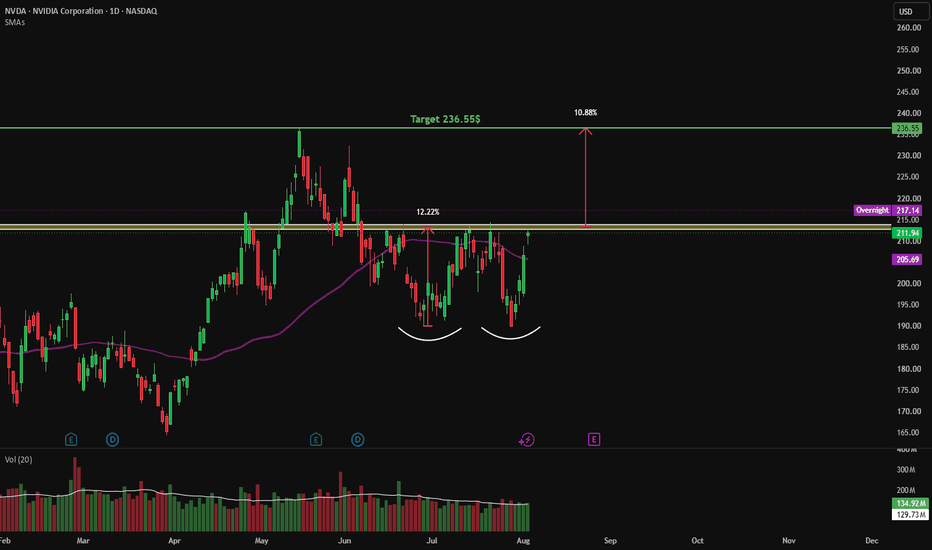Screen dimensions: 932x550
Task: Click 255.00 on the price scale
Action: (908, 49)
